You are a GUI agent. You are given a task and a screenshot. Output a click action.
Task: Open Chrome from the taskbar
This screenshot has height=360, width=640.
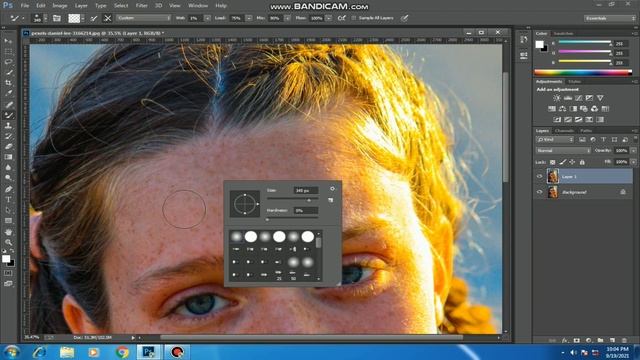pos(122,352)
